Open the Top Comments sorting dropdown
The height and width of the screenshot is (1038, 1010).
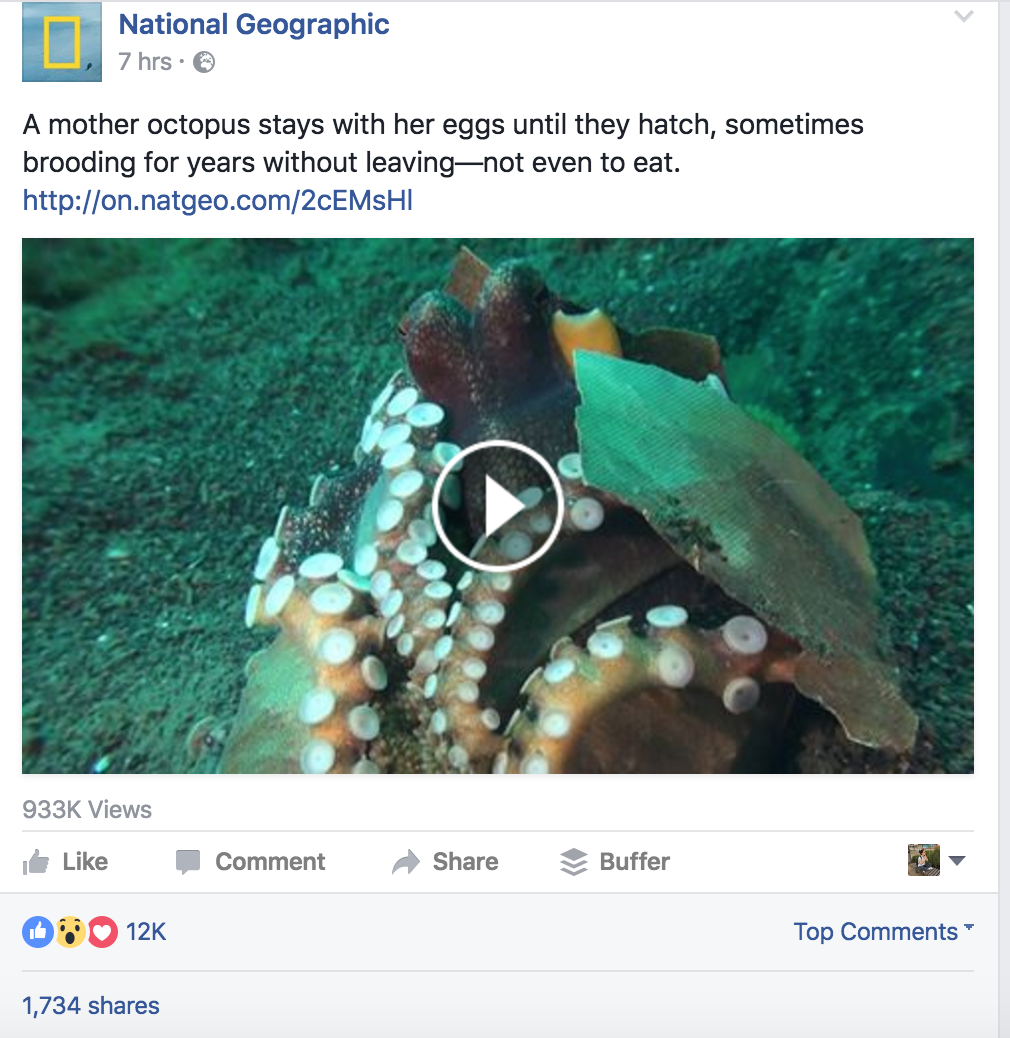coord(882,932)
